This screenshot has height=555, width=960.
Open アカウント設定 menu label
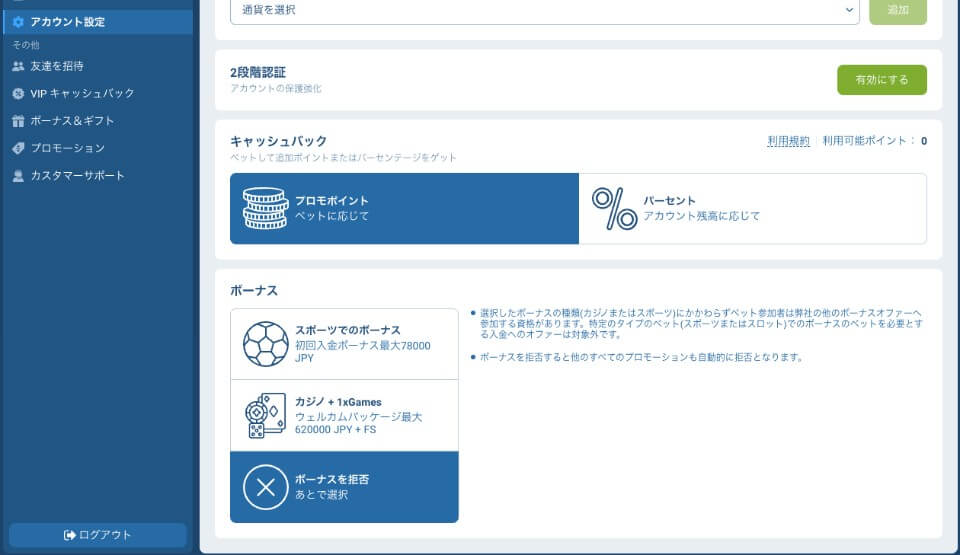click(x=68, y=22)
